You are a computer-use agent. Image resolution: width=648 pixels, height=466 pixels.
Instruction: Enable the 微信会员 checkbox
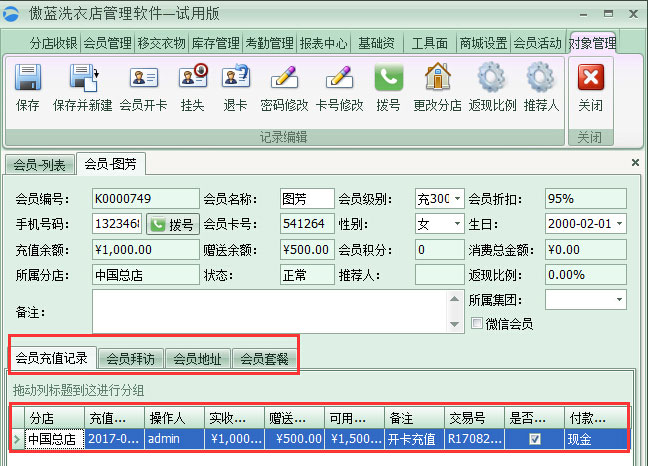pyautogui.click(x=476, y=324)
